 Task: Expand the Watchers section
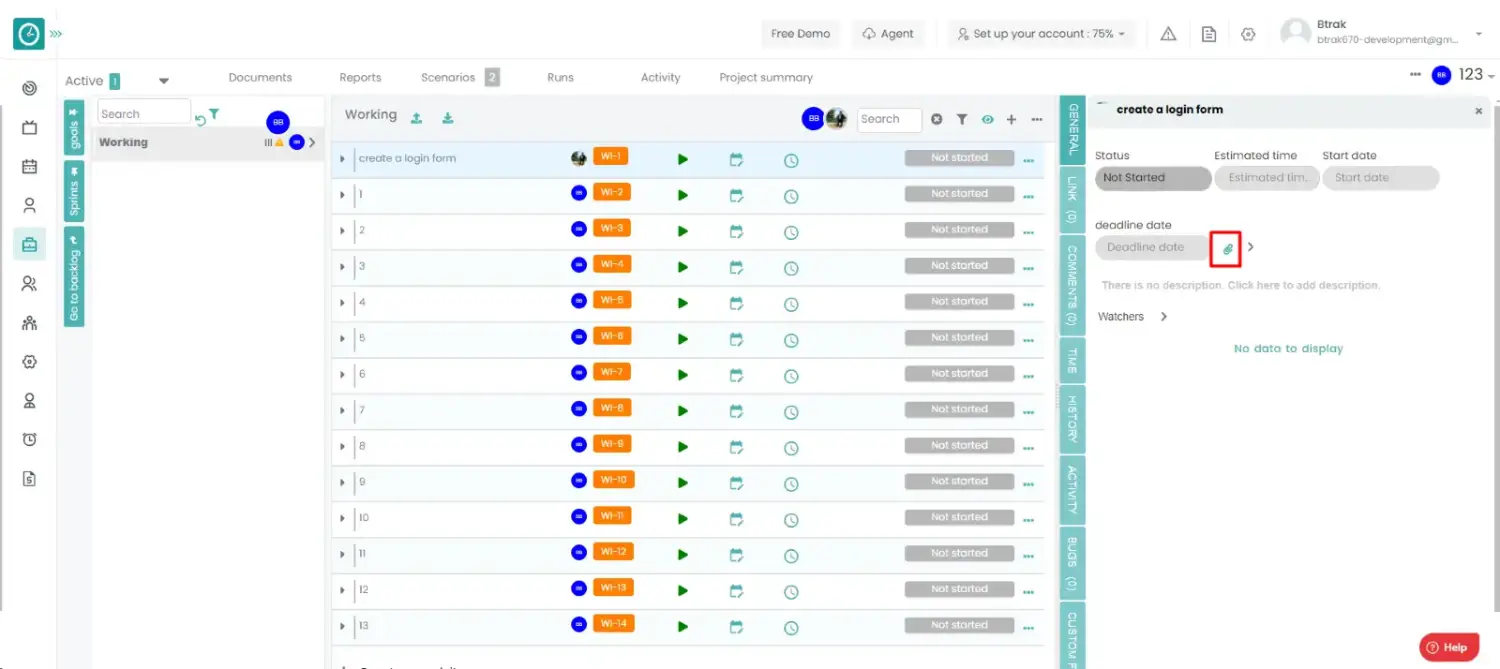(x=1163, y=317)
